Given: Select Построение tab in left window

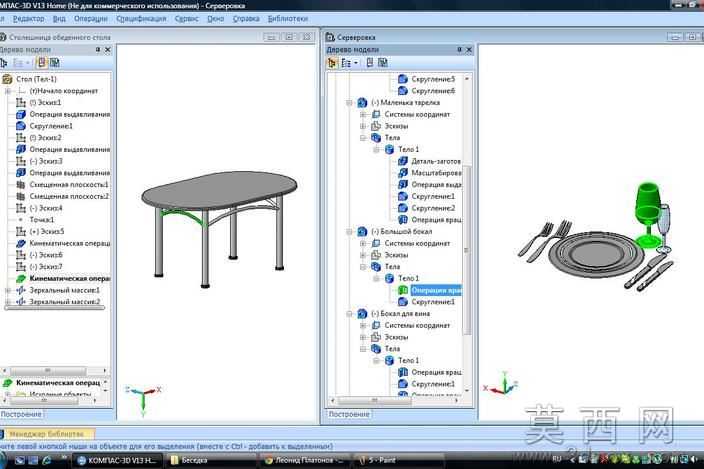Looking at the screenshot, I should [21, 414].
